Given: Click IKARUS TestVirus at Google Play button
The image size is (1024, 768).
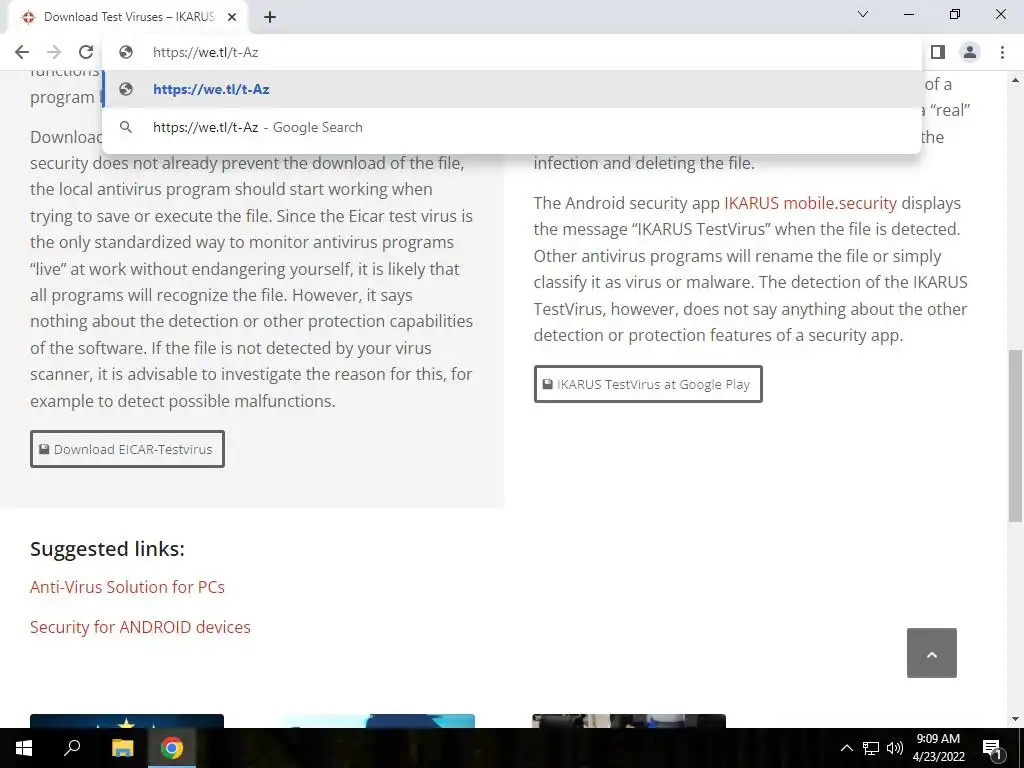Looking at the screenshot, I should tap(648, 384).
